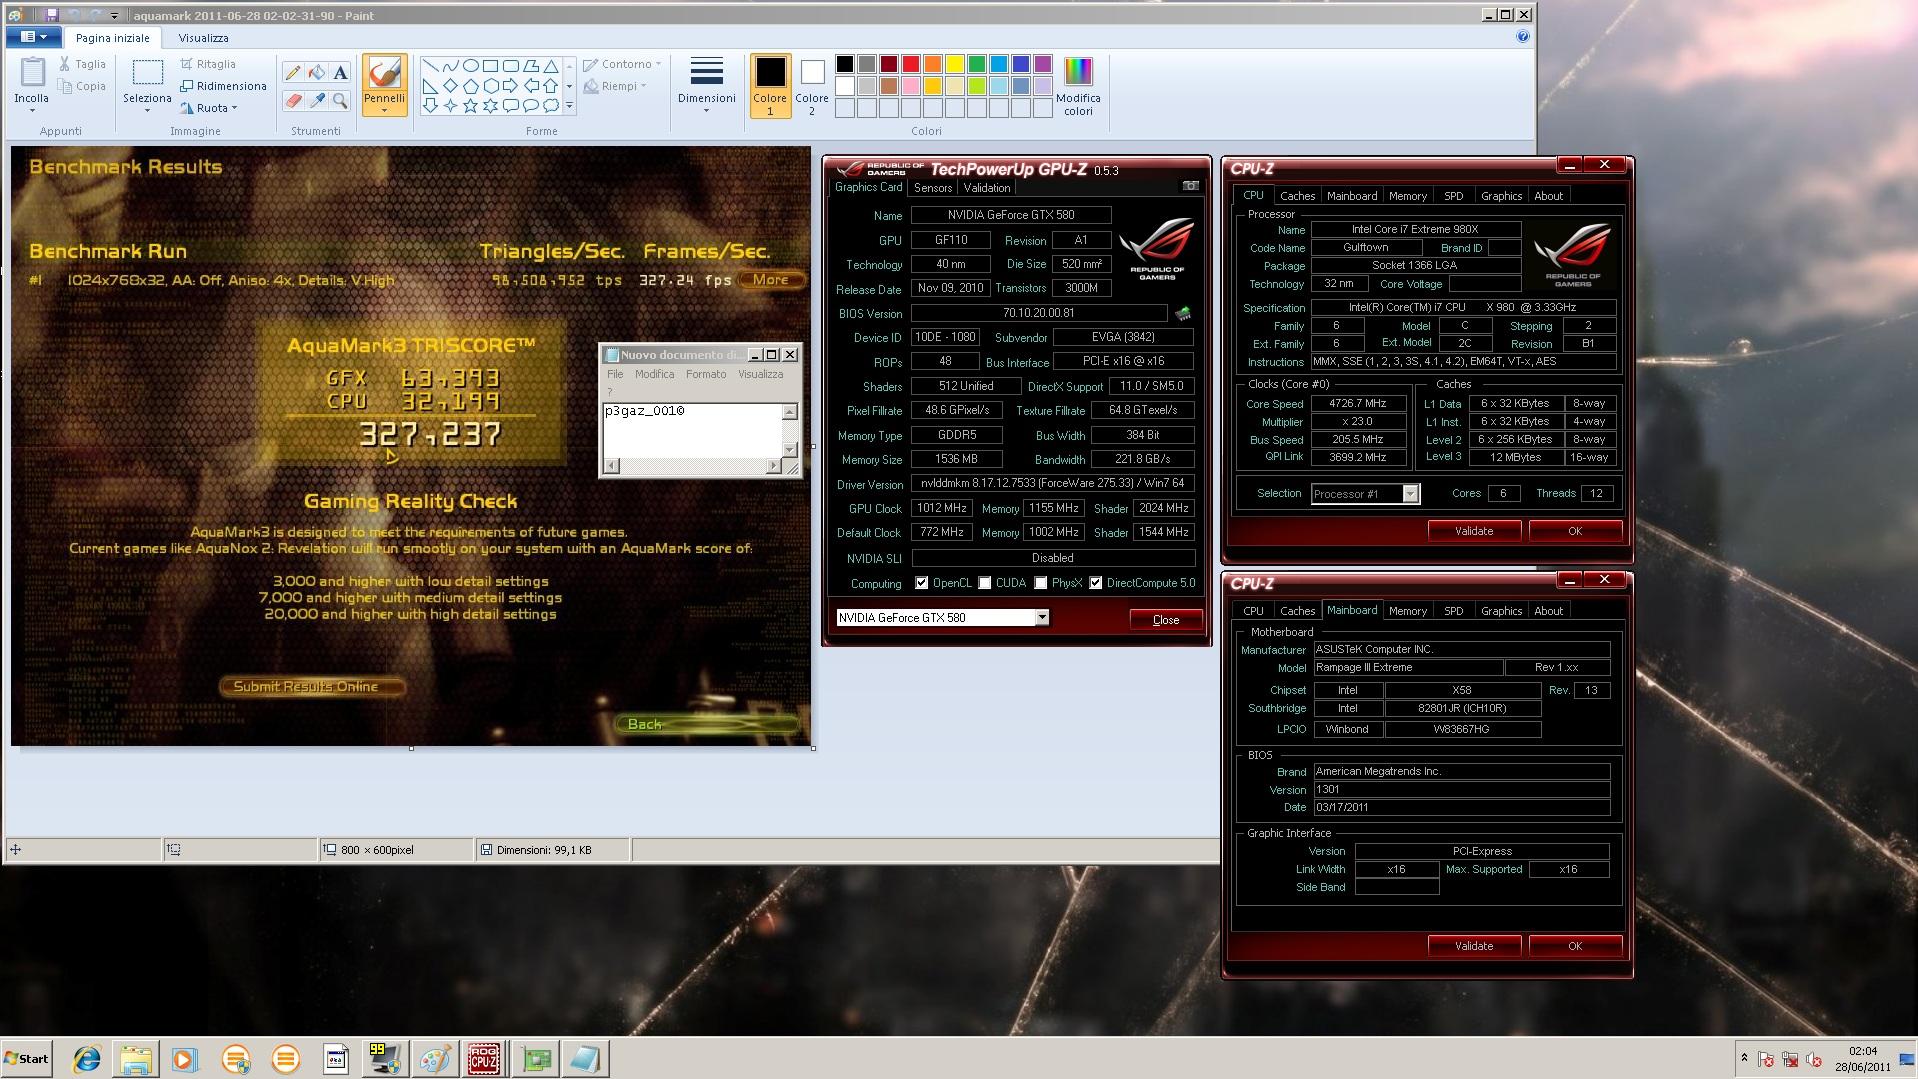Select the Color picker eyedropper tool
Screen dimensions: 1918x1079
click(x=317, y=100)
